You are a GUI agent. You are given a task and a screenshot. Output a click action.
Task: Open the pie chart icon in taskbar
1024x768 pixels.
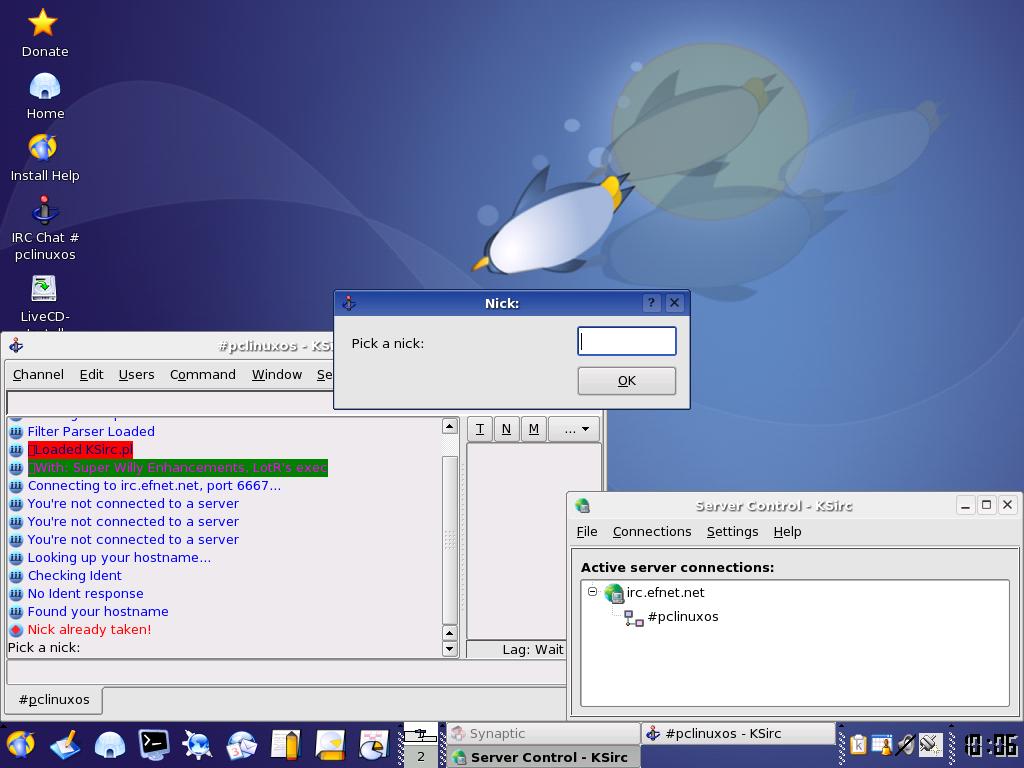click(x=374, y=744)
